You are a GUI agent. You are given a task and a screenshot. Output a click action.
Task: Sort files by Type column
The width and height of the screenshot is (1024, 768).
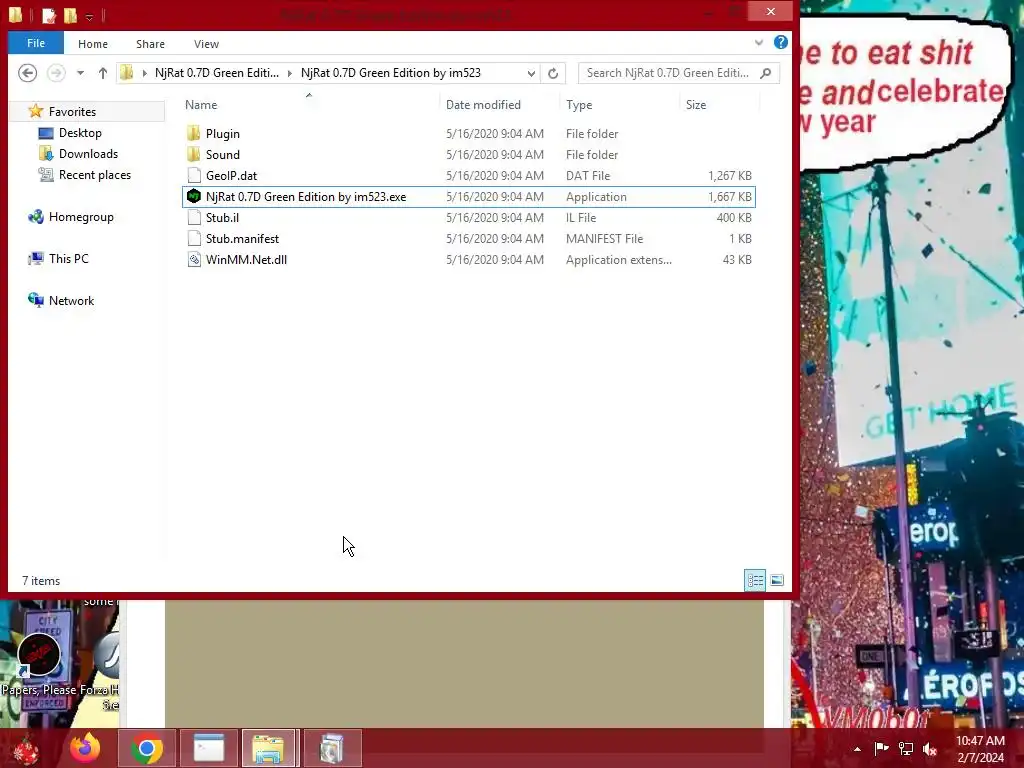point(579,104)
